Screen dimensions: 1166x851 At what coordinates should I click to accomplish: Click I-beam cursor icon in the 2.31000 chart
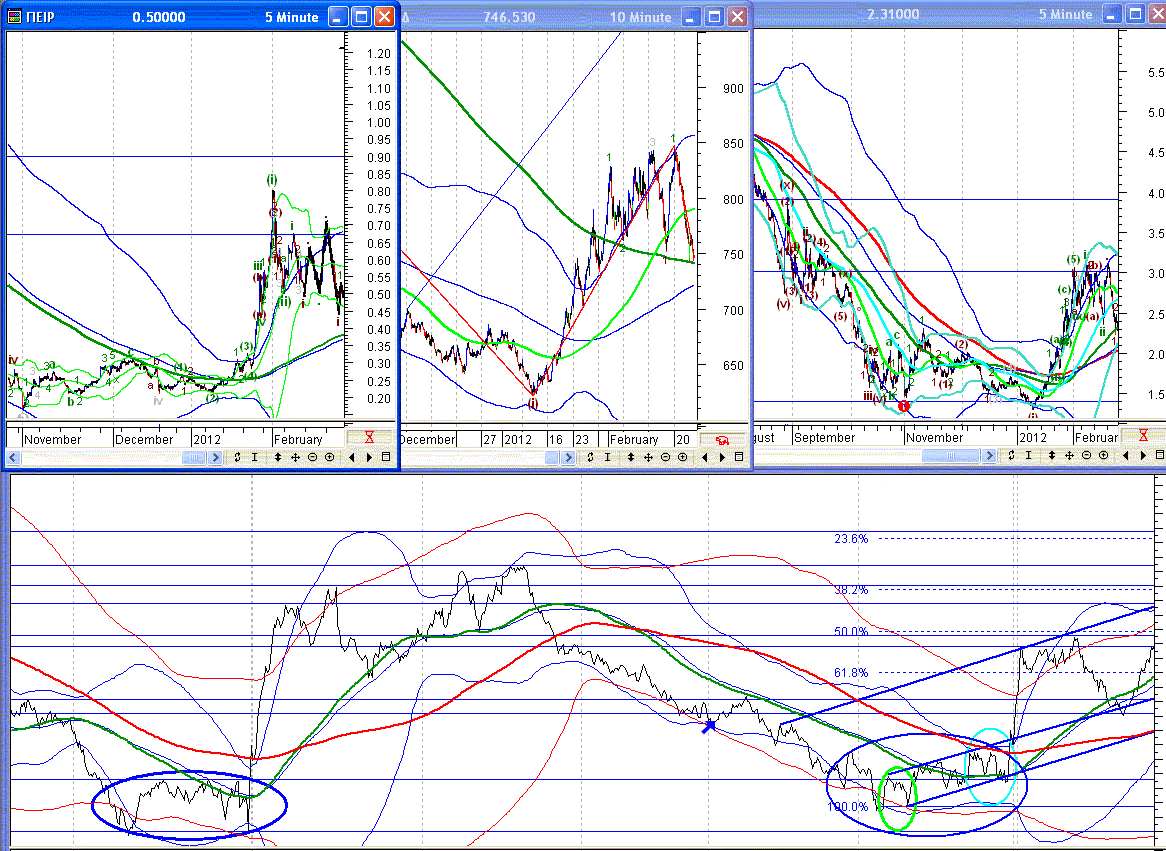pos(1028,455)
